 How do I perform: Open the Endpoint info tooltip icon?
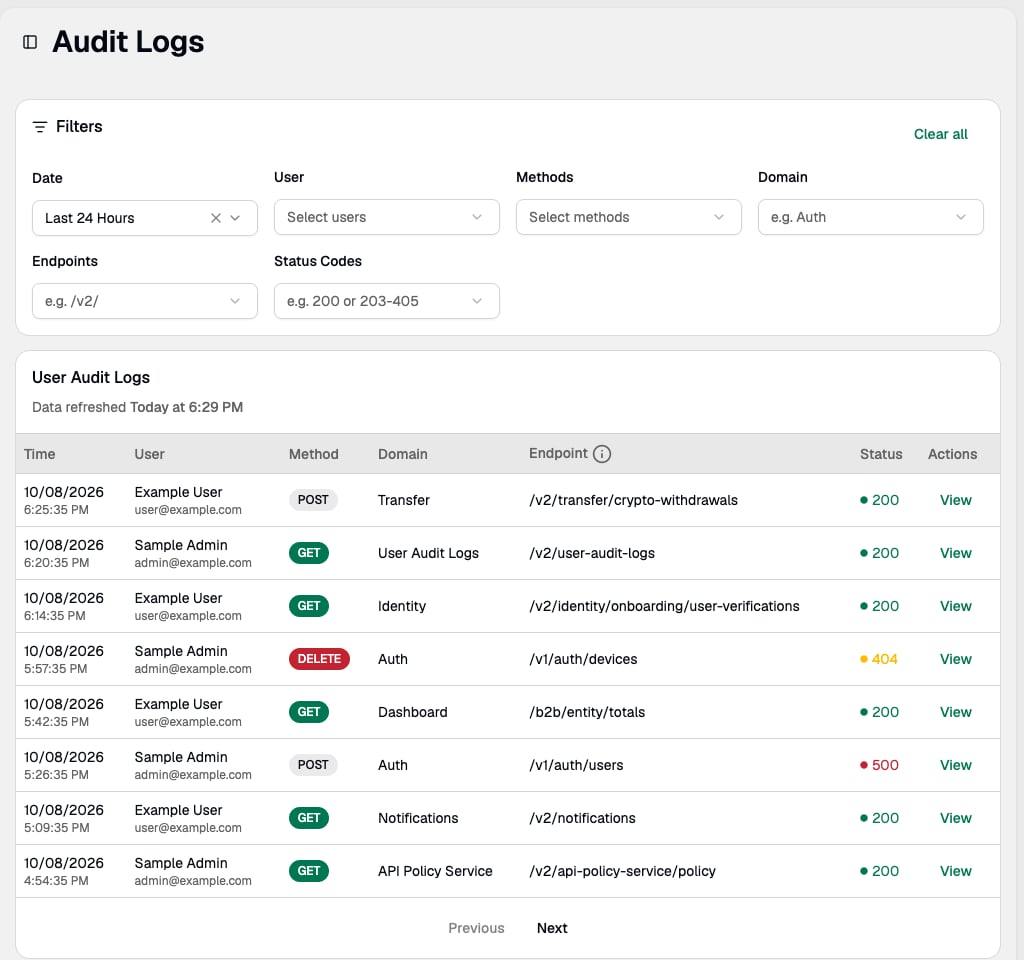[x=601, y=454]
